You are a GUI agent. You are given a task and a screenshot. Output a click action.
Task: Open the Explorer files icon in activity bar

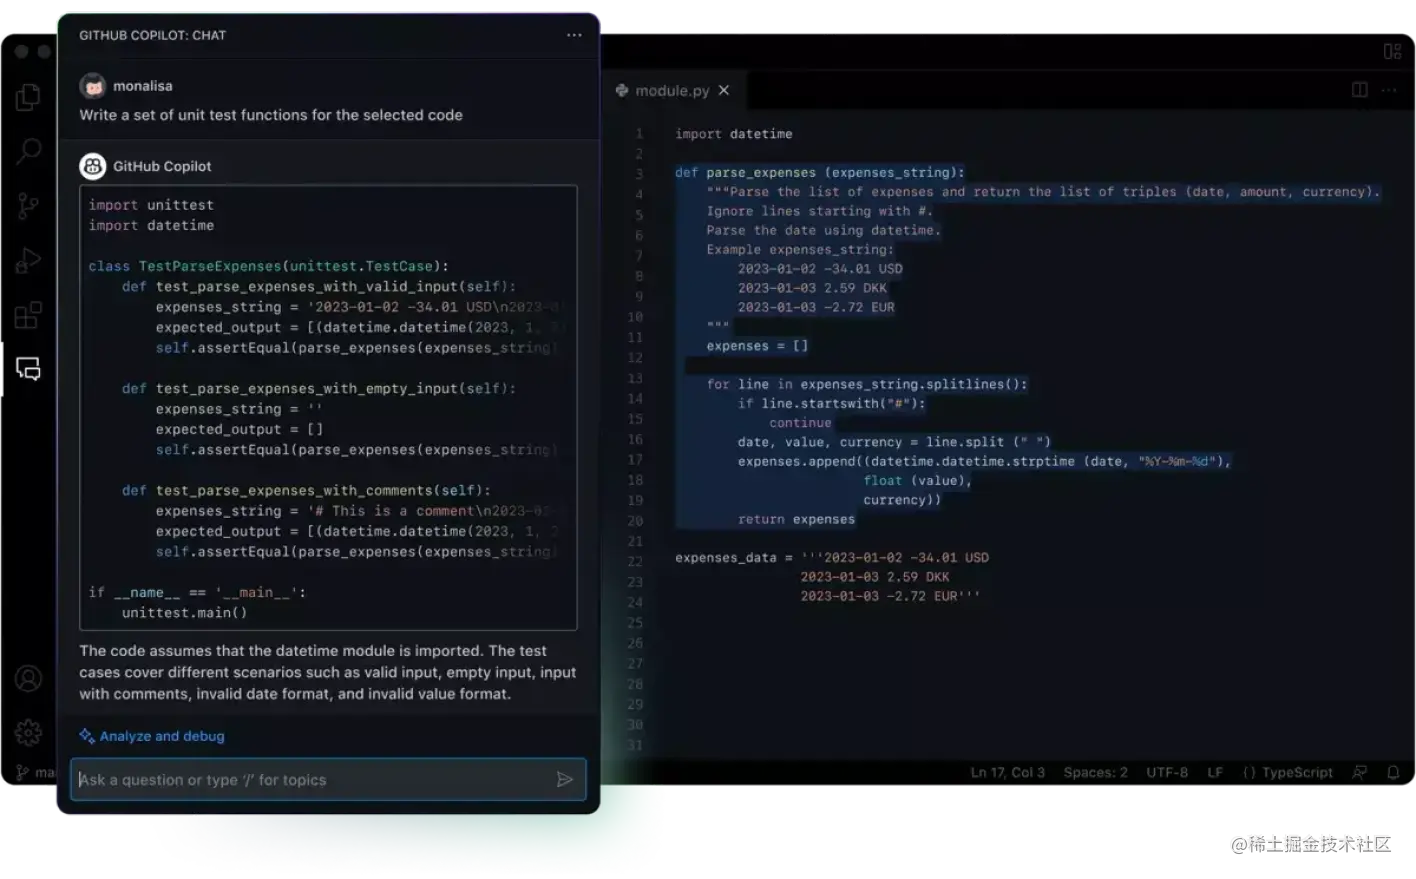tap(28, 97)
